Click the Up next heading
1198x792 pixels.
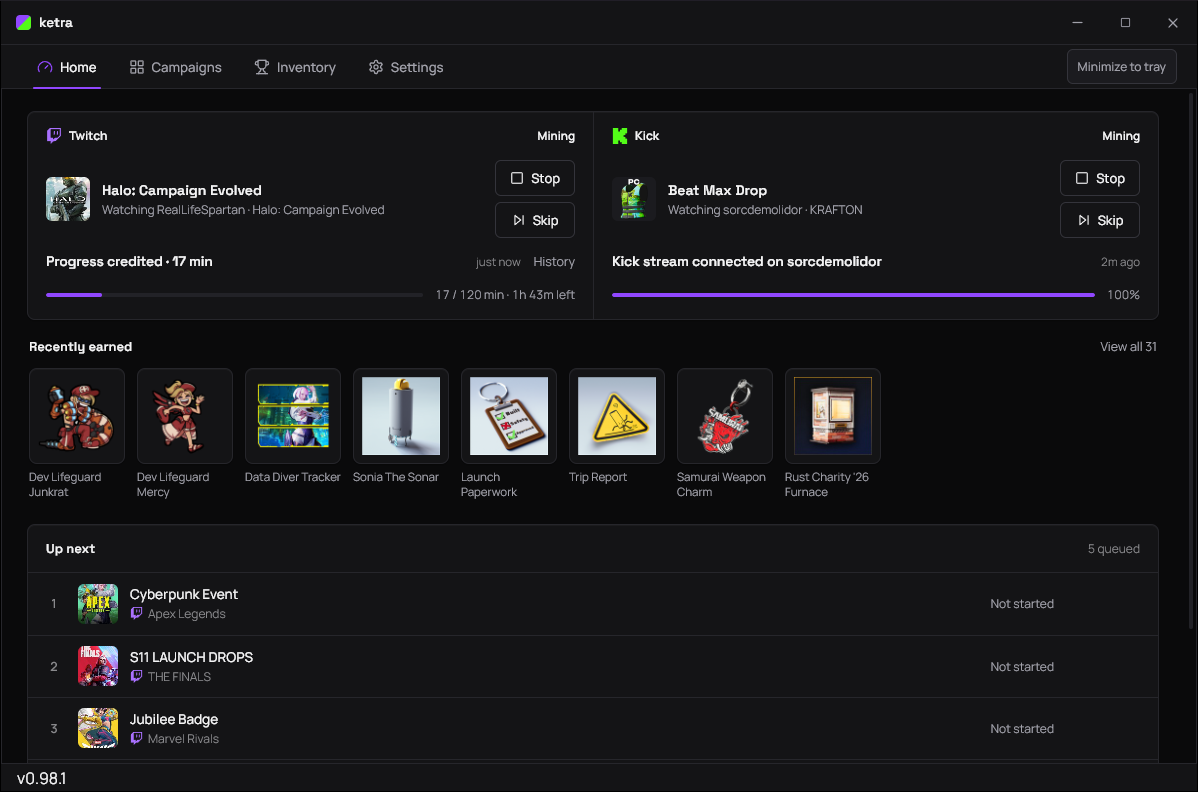pos(70,548)
